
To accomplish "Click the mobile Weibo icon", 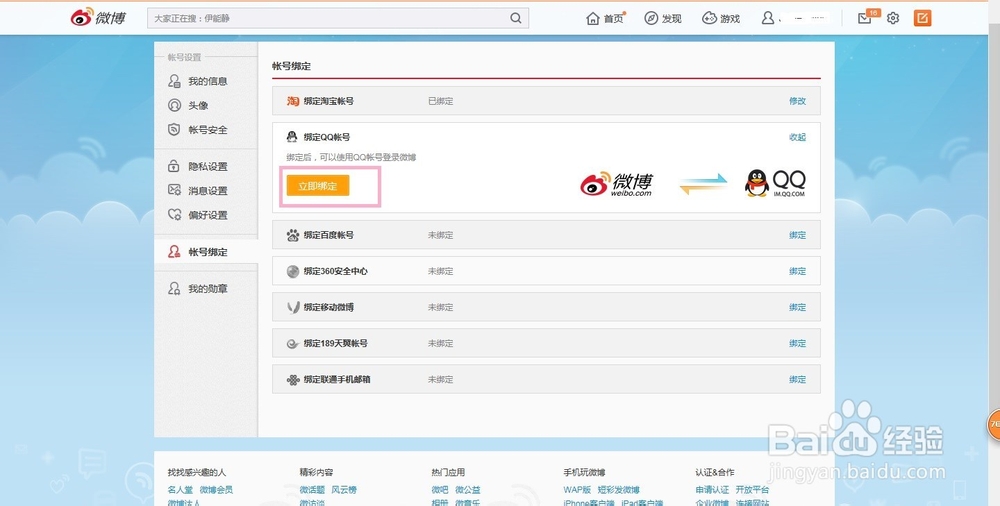I will 293,307.
